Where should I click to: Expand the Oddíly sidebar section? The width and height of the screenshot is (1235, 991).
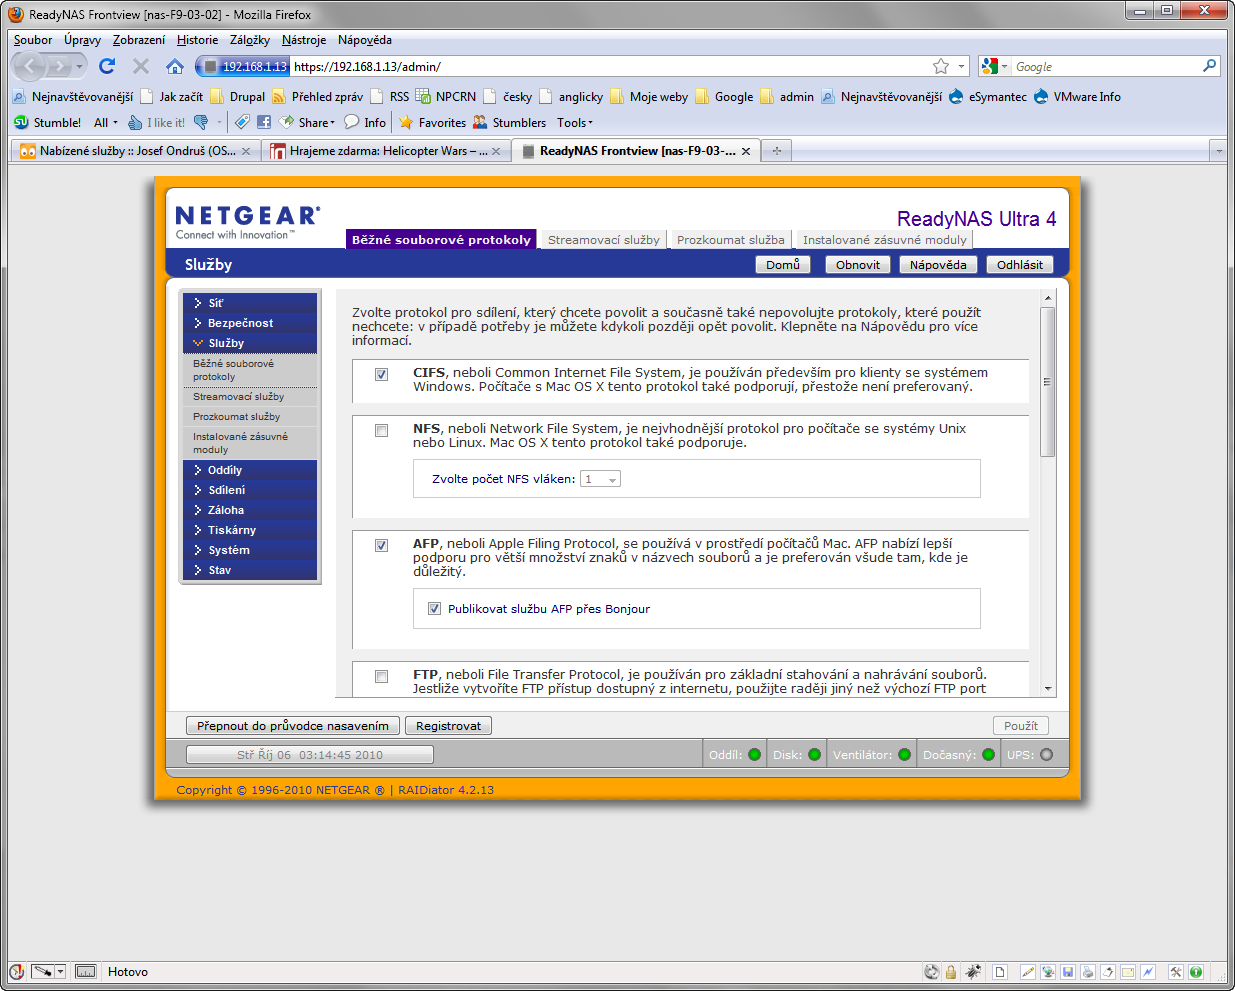coord(250,470)
